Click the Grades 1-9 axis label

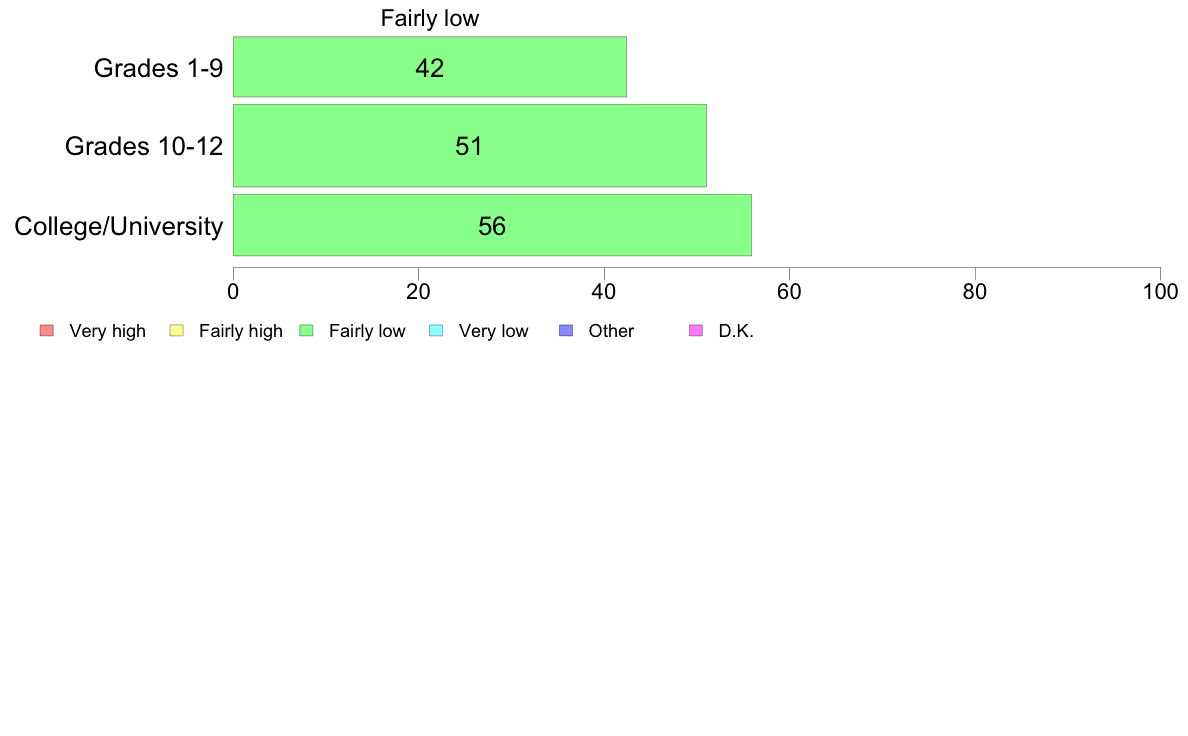pyautogui.click(x=158, y=68)
